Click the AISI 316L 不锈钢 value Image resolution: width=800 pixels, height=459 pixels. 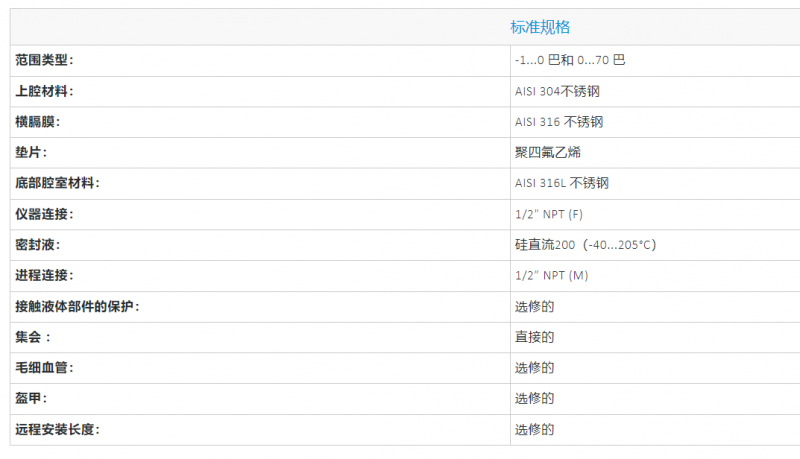pyautogui.click(x=562, y=183)
